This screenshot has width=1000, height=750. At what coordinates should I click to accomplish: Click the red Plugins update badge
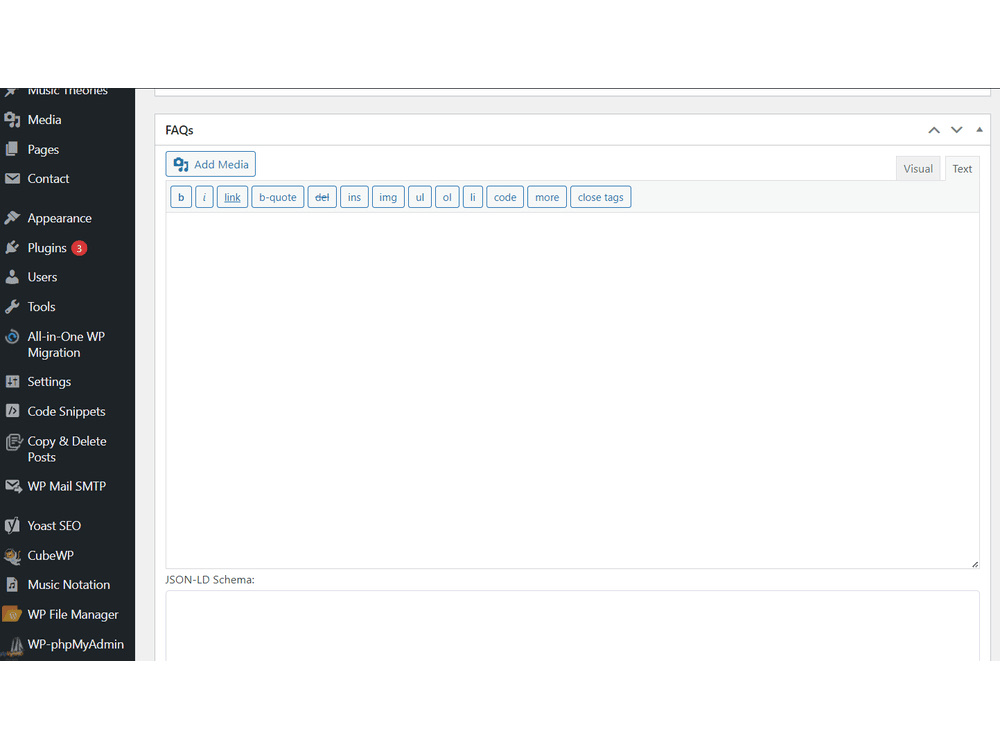(79, 248)
